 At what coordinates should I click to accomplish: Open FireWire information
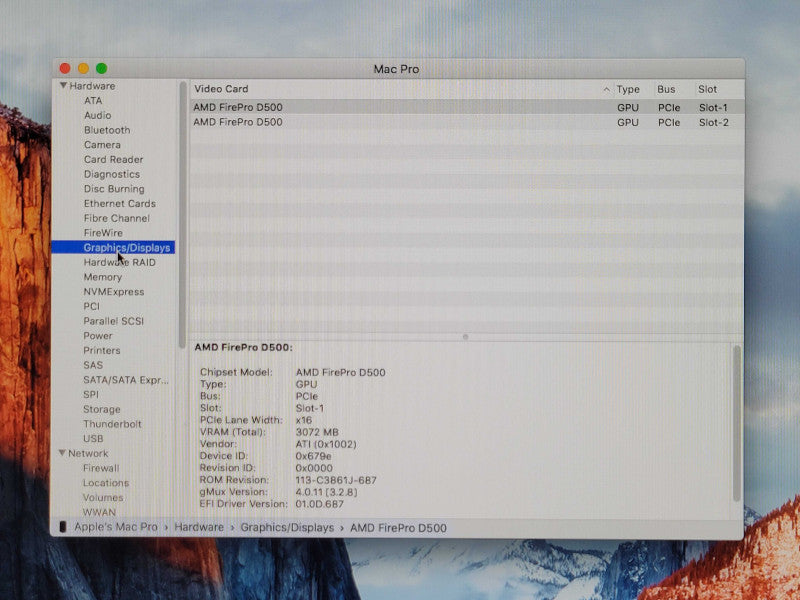pos(103,233)
